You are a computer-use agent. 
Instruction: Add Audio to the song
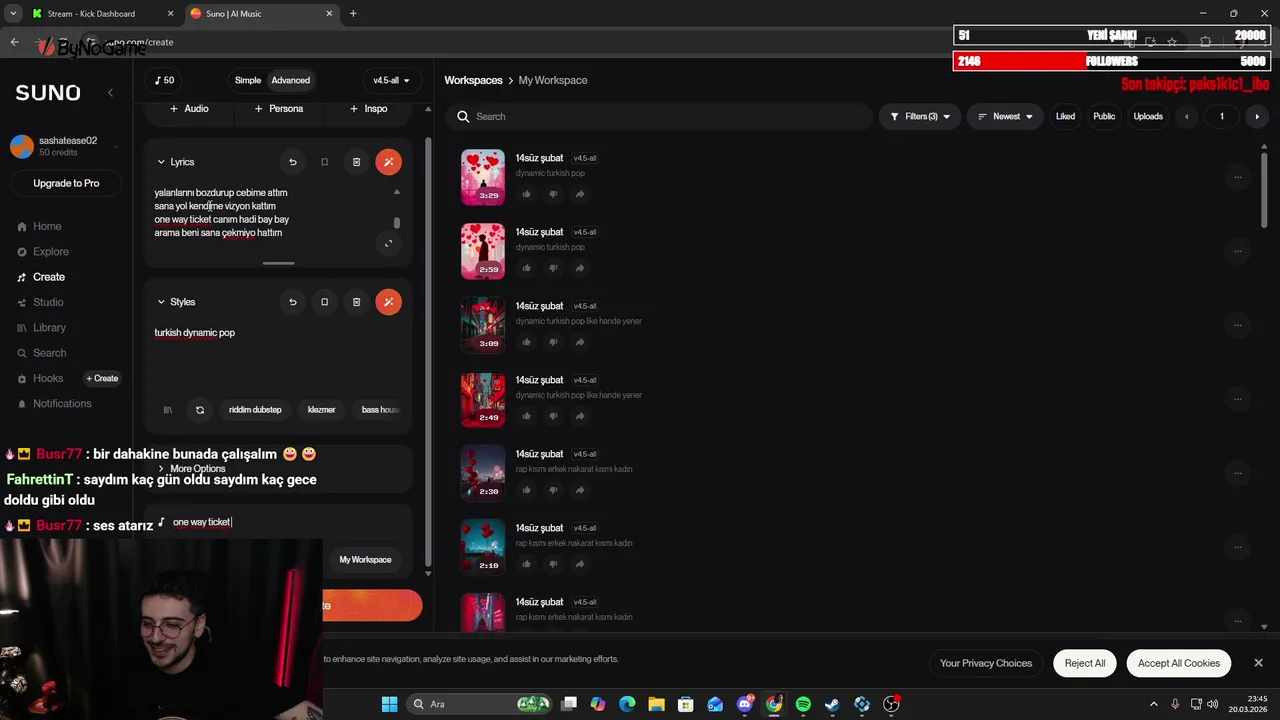189,109
